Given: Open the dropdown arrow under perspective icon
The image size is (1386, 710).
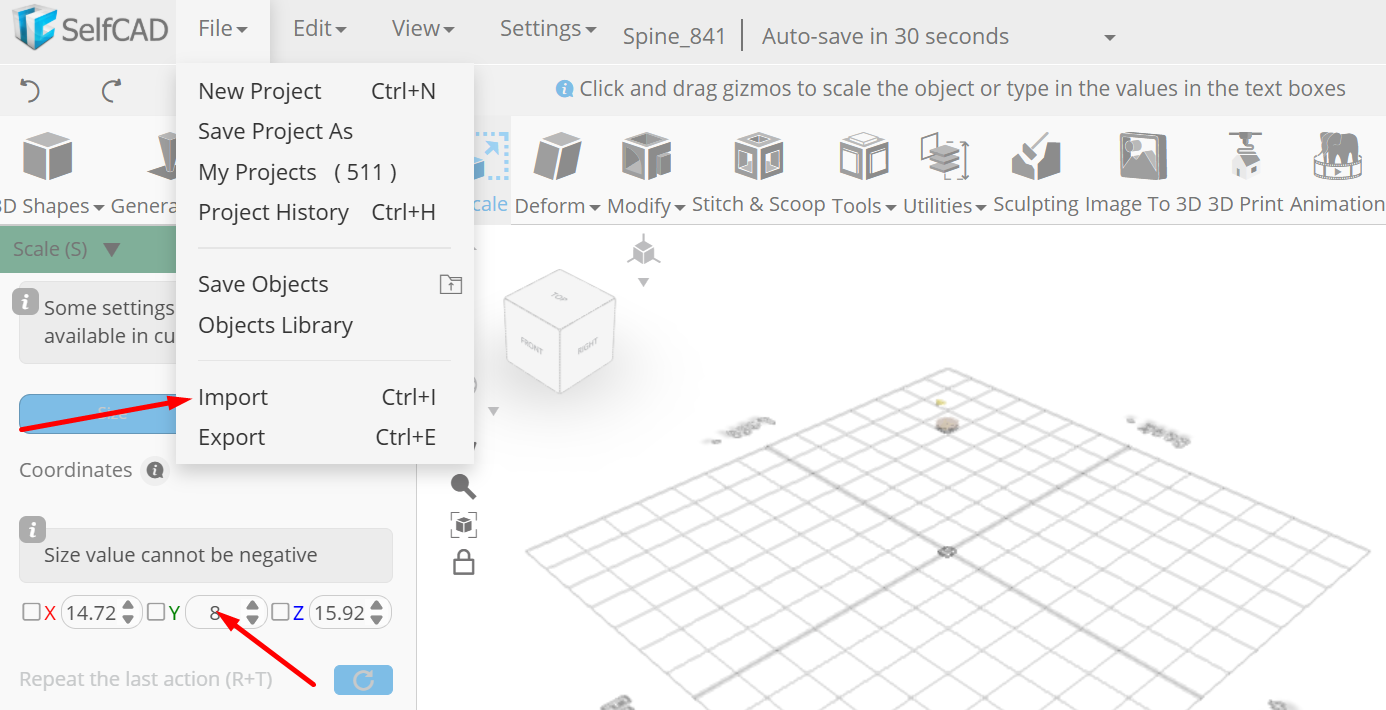Looking at the screenshot, I should coord(643,282).
